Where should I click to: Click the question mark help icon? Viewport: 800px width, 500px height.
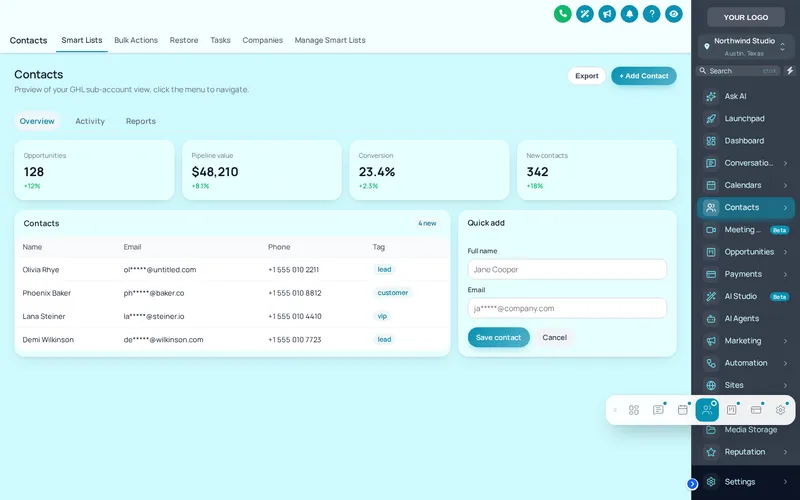652,14
